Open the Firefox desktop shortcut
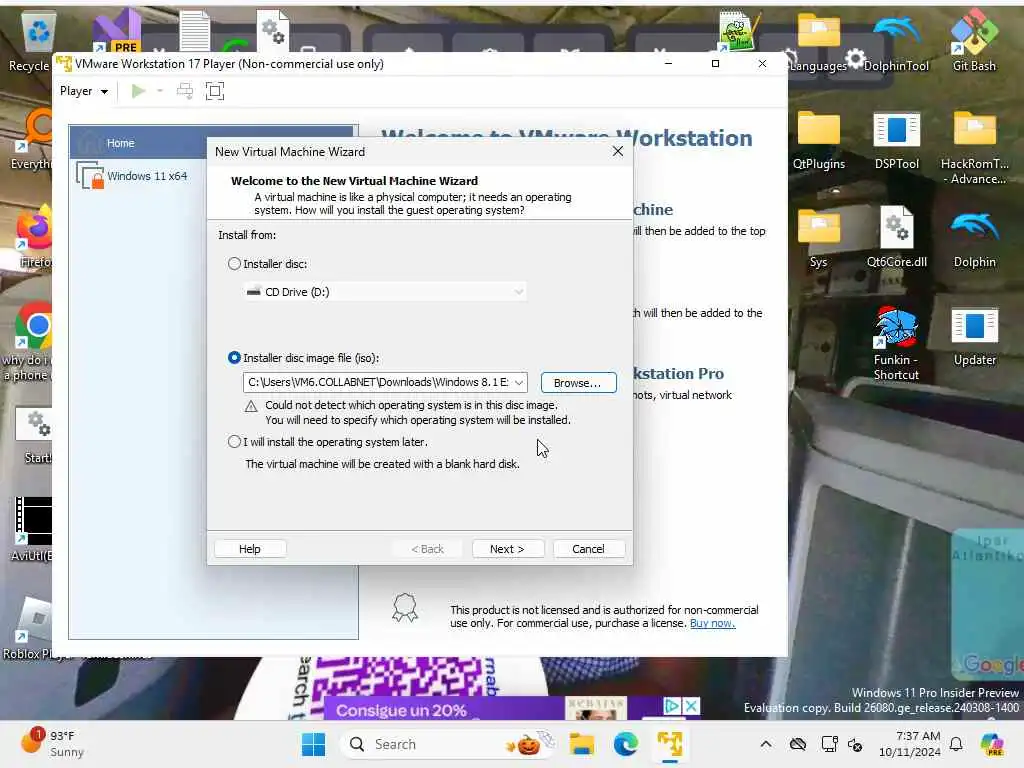Image resolution: width=1024 pixels, height=768 pixels. click(x=34, y=236)
